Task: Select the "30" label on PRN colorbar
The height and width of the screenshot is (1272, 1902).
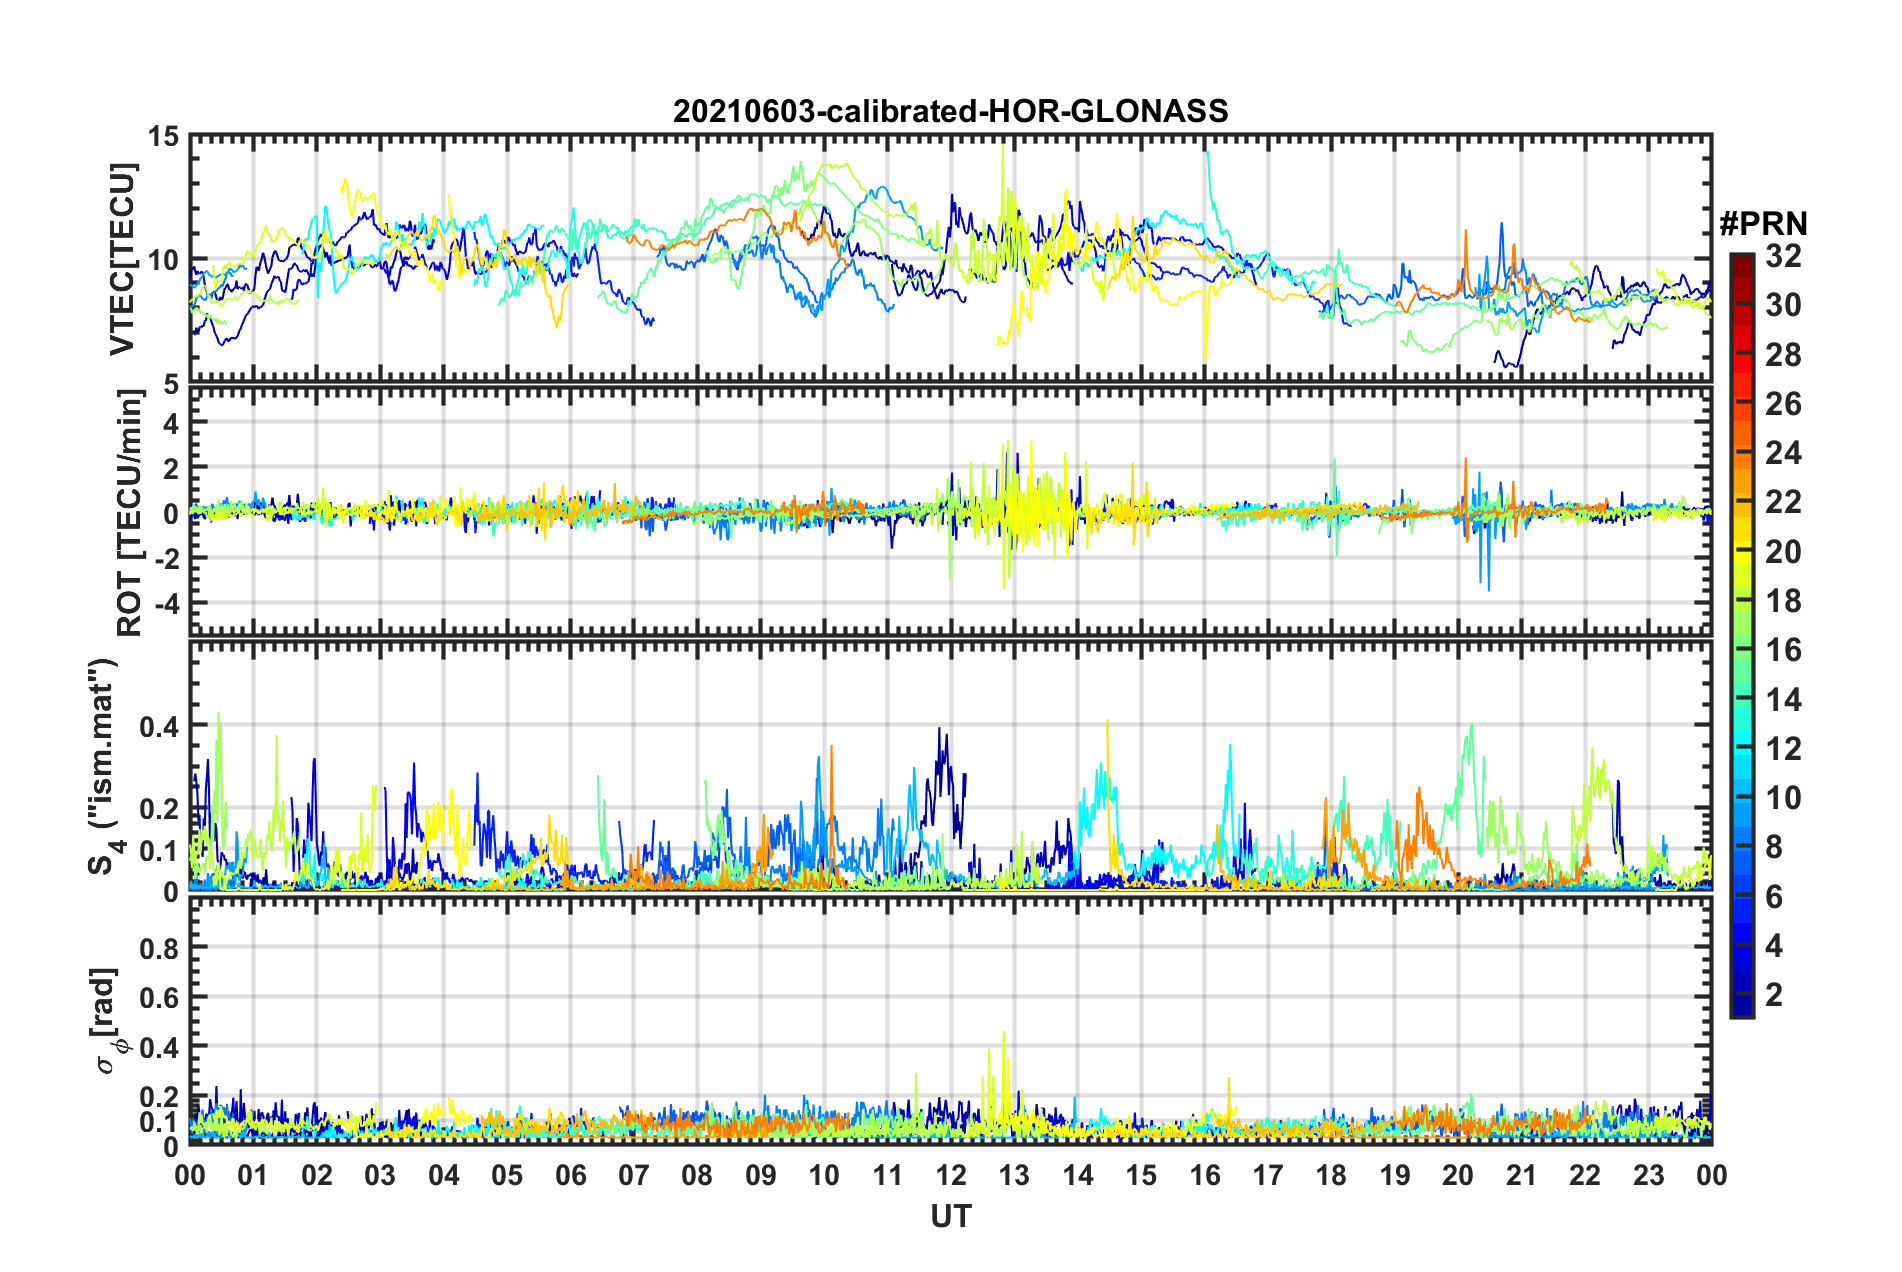Action: (x=1783, y=305)
